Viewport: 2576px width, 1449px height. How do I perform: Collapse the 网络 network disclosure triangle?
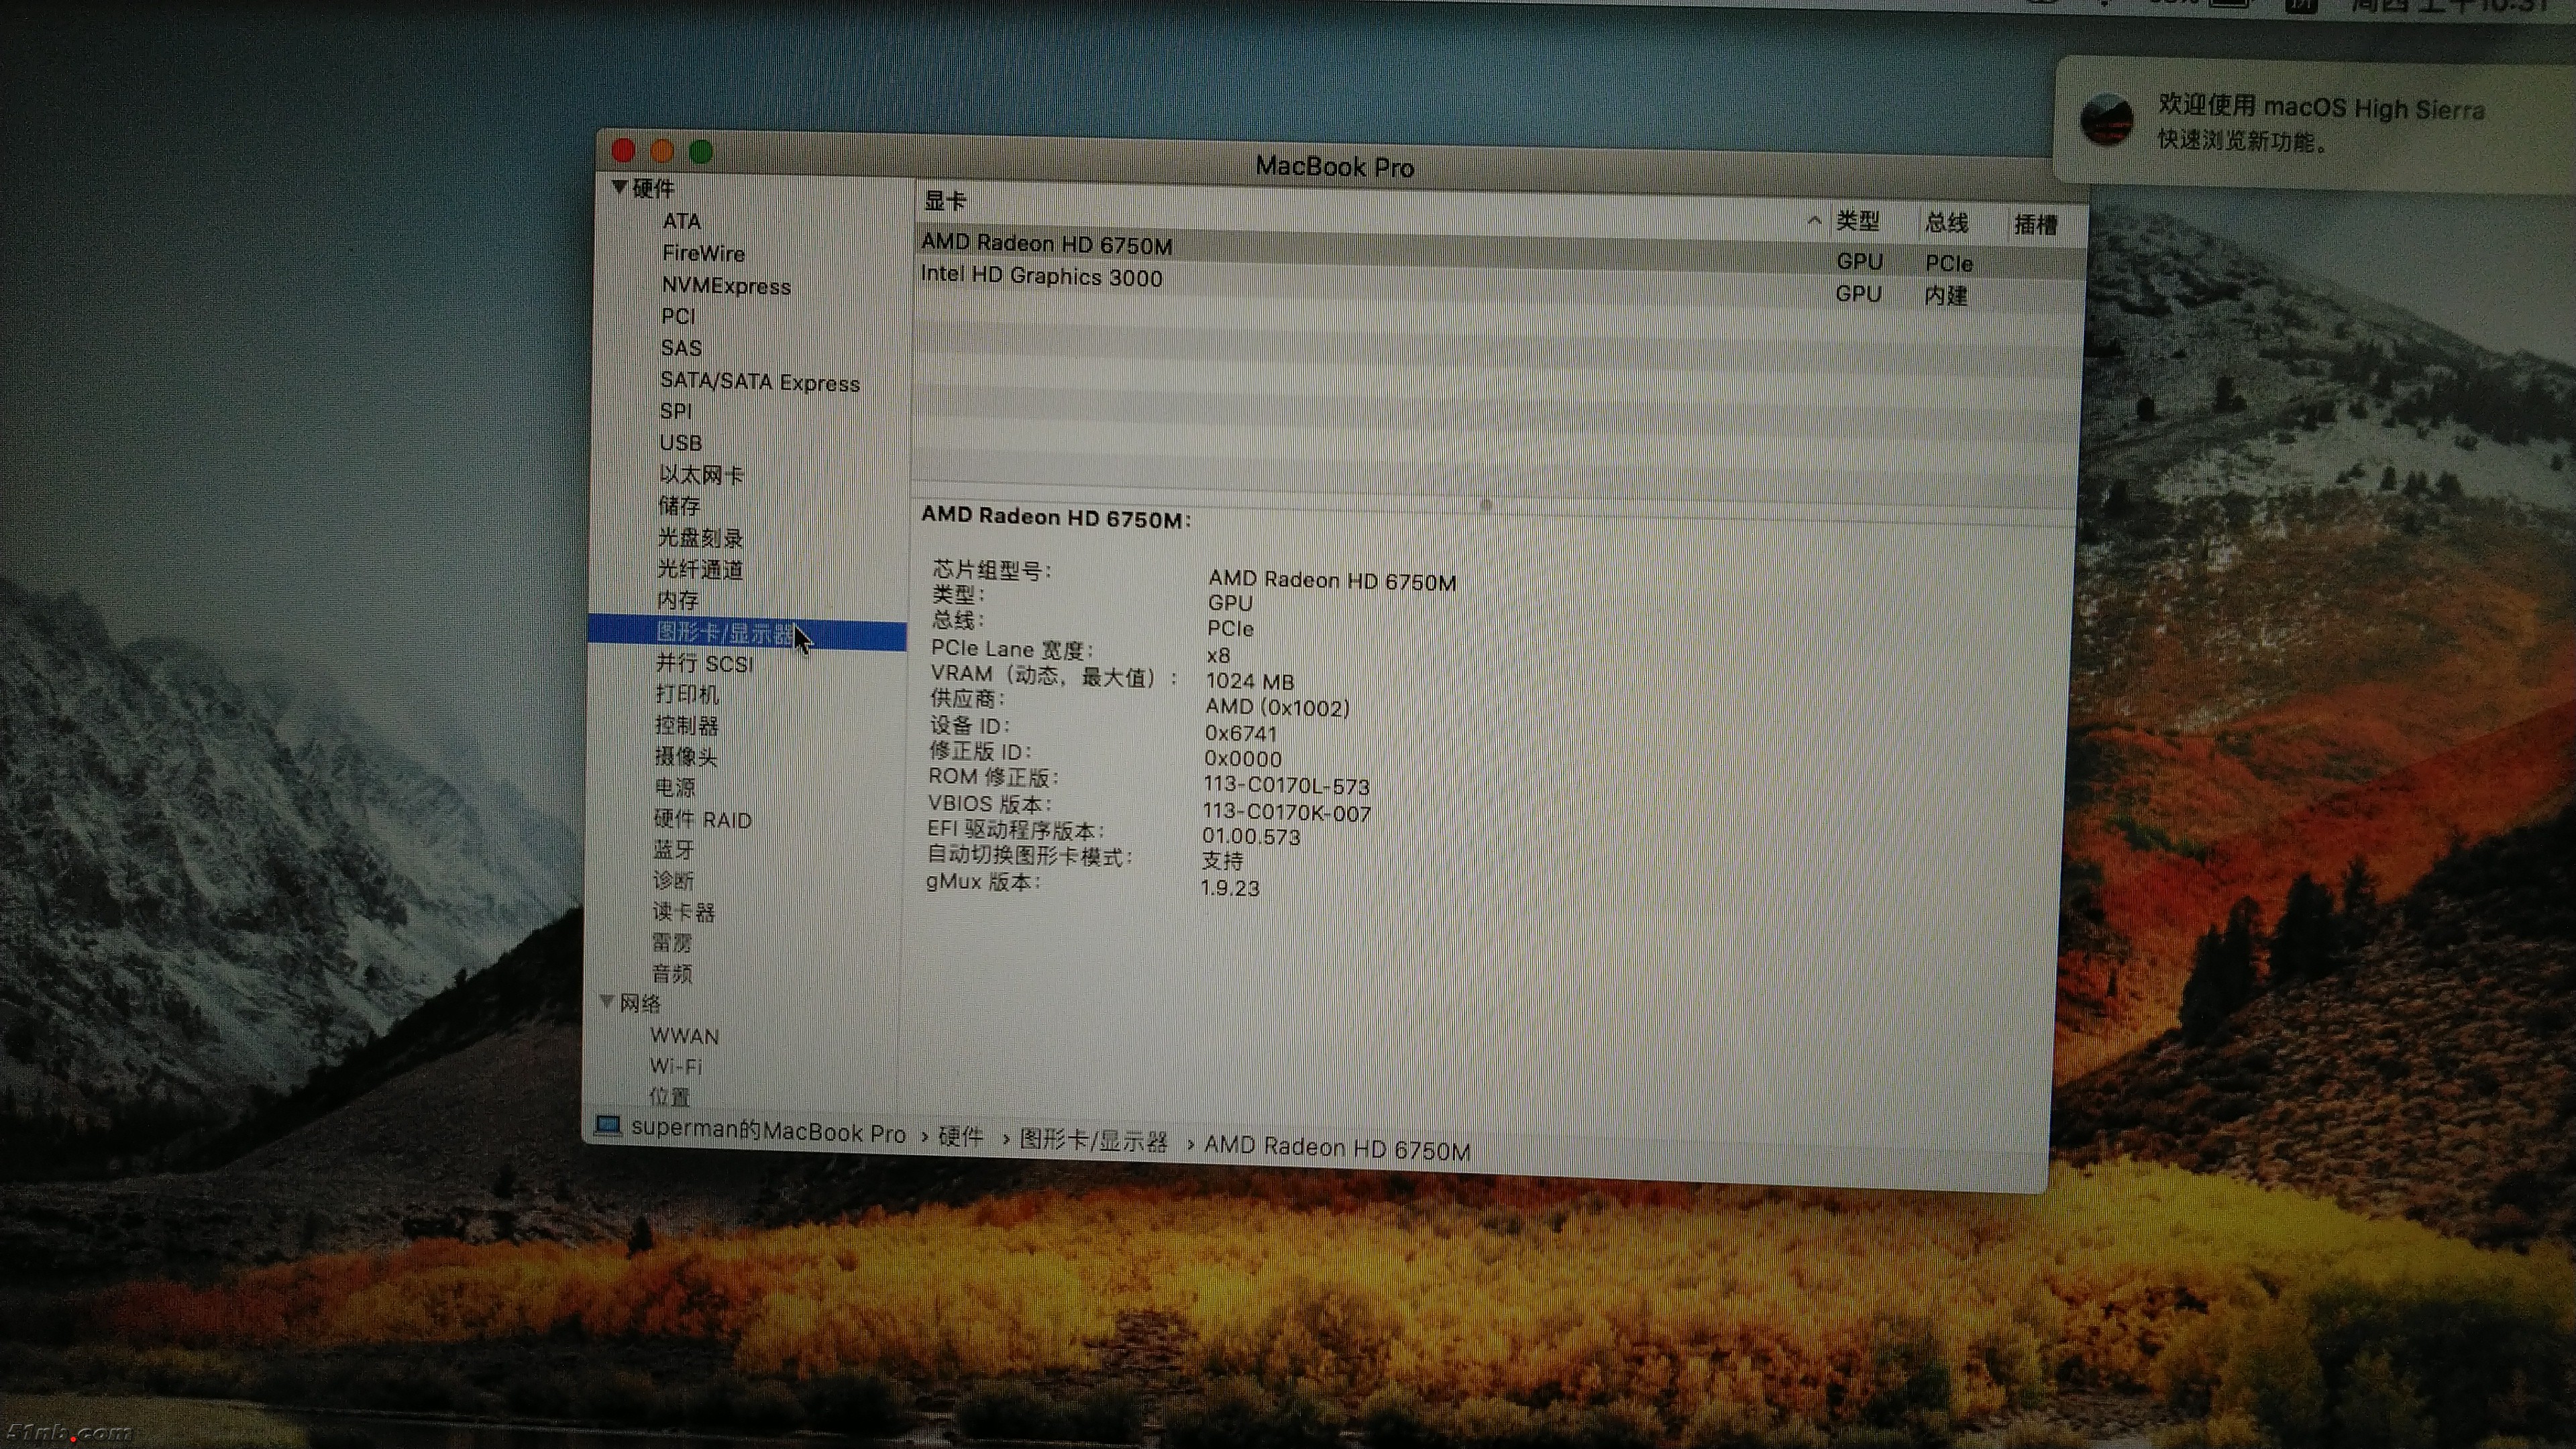coord(606,1002)
